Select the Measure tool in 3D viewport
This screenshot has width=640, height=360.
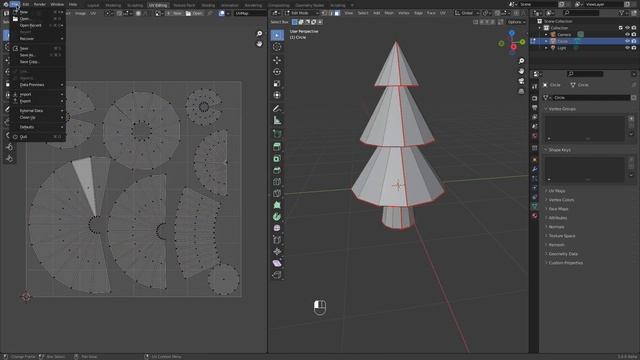[277, 120]
